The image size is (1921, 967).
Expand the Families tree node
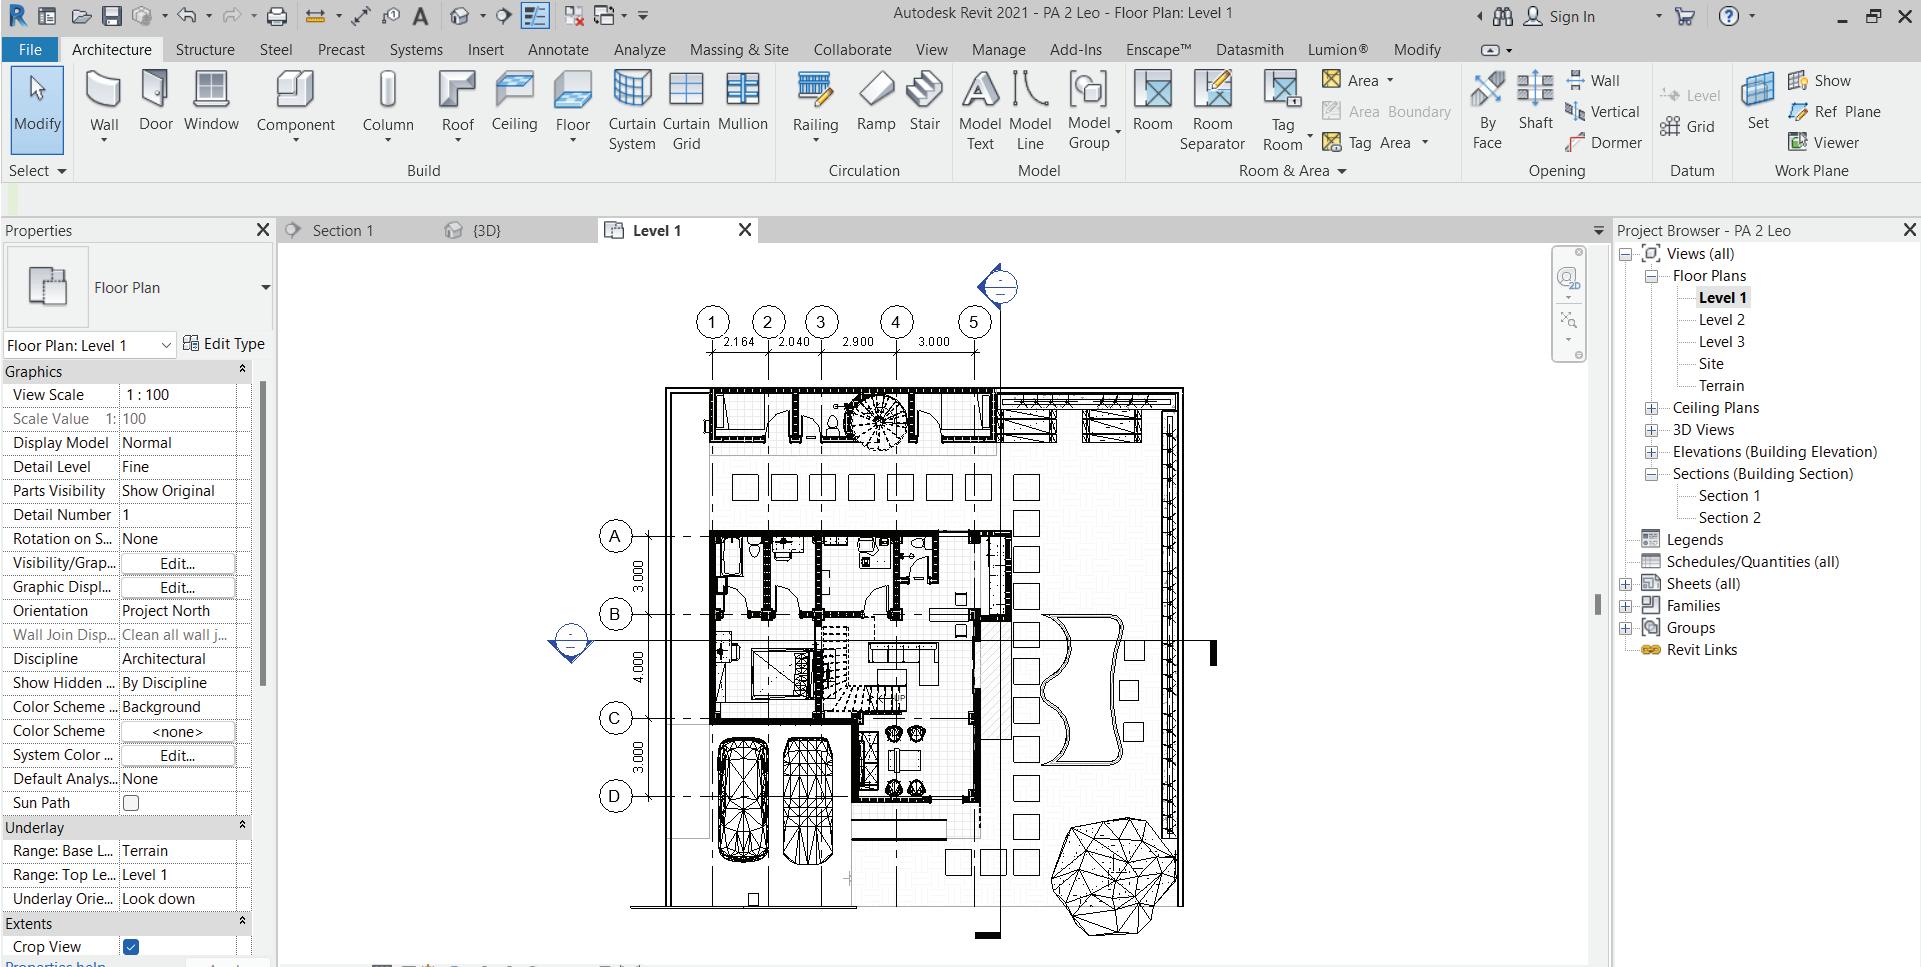(1625, 606)
